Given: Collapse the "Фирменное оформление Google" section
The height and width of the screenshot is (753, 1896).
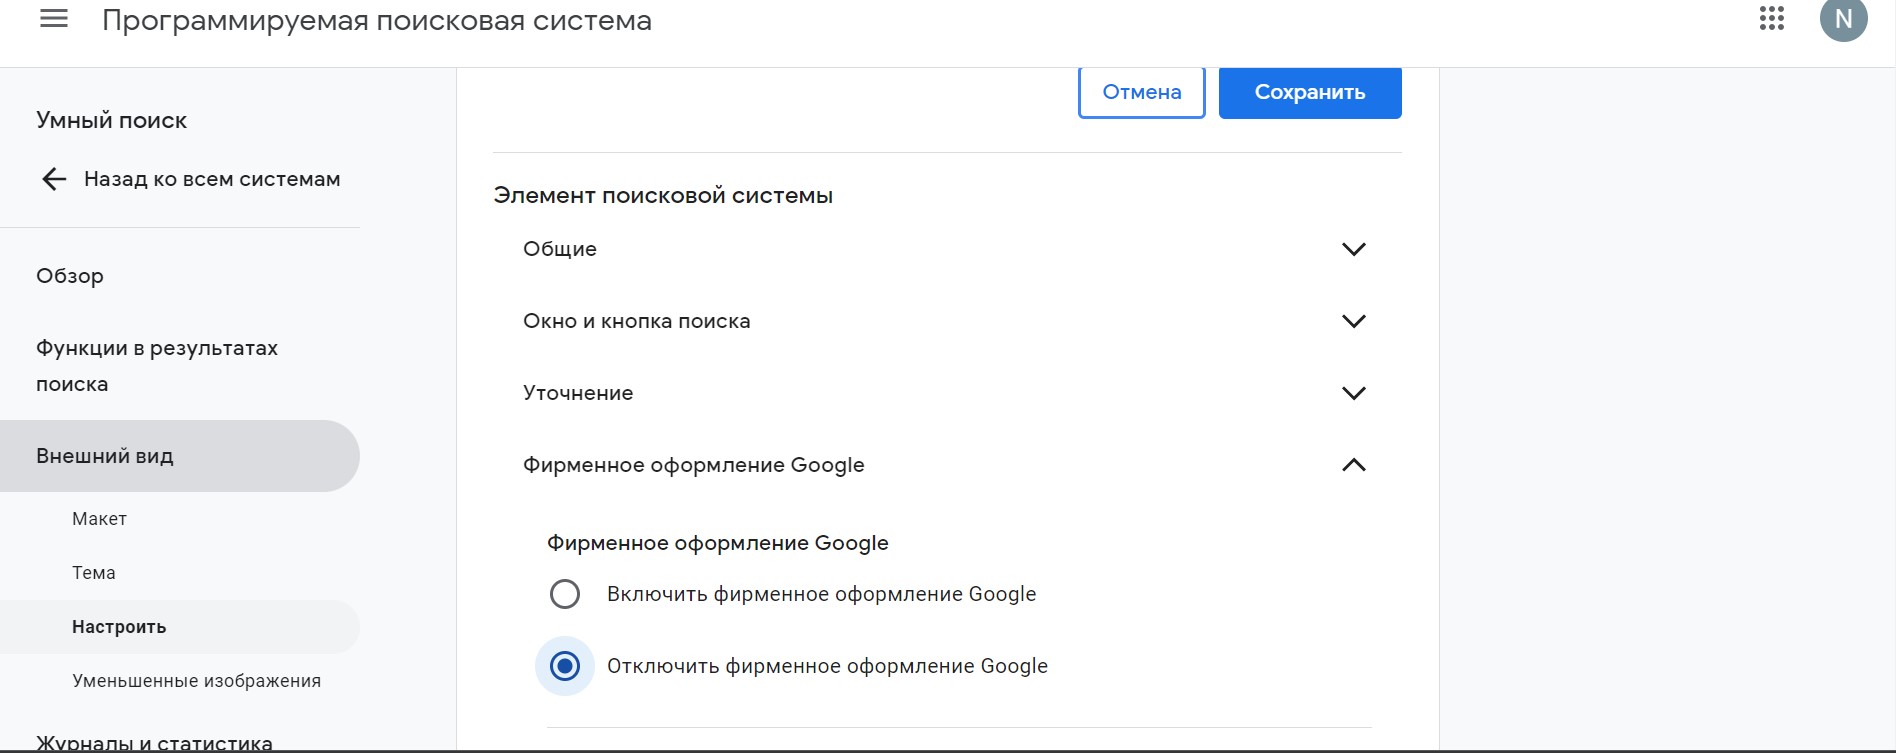Looking at the screenshot, I should coord(1353,465).
